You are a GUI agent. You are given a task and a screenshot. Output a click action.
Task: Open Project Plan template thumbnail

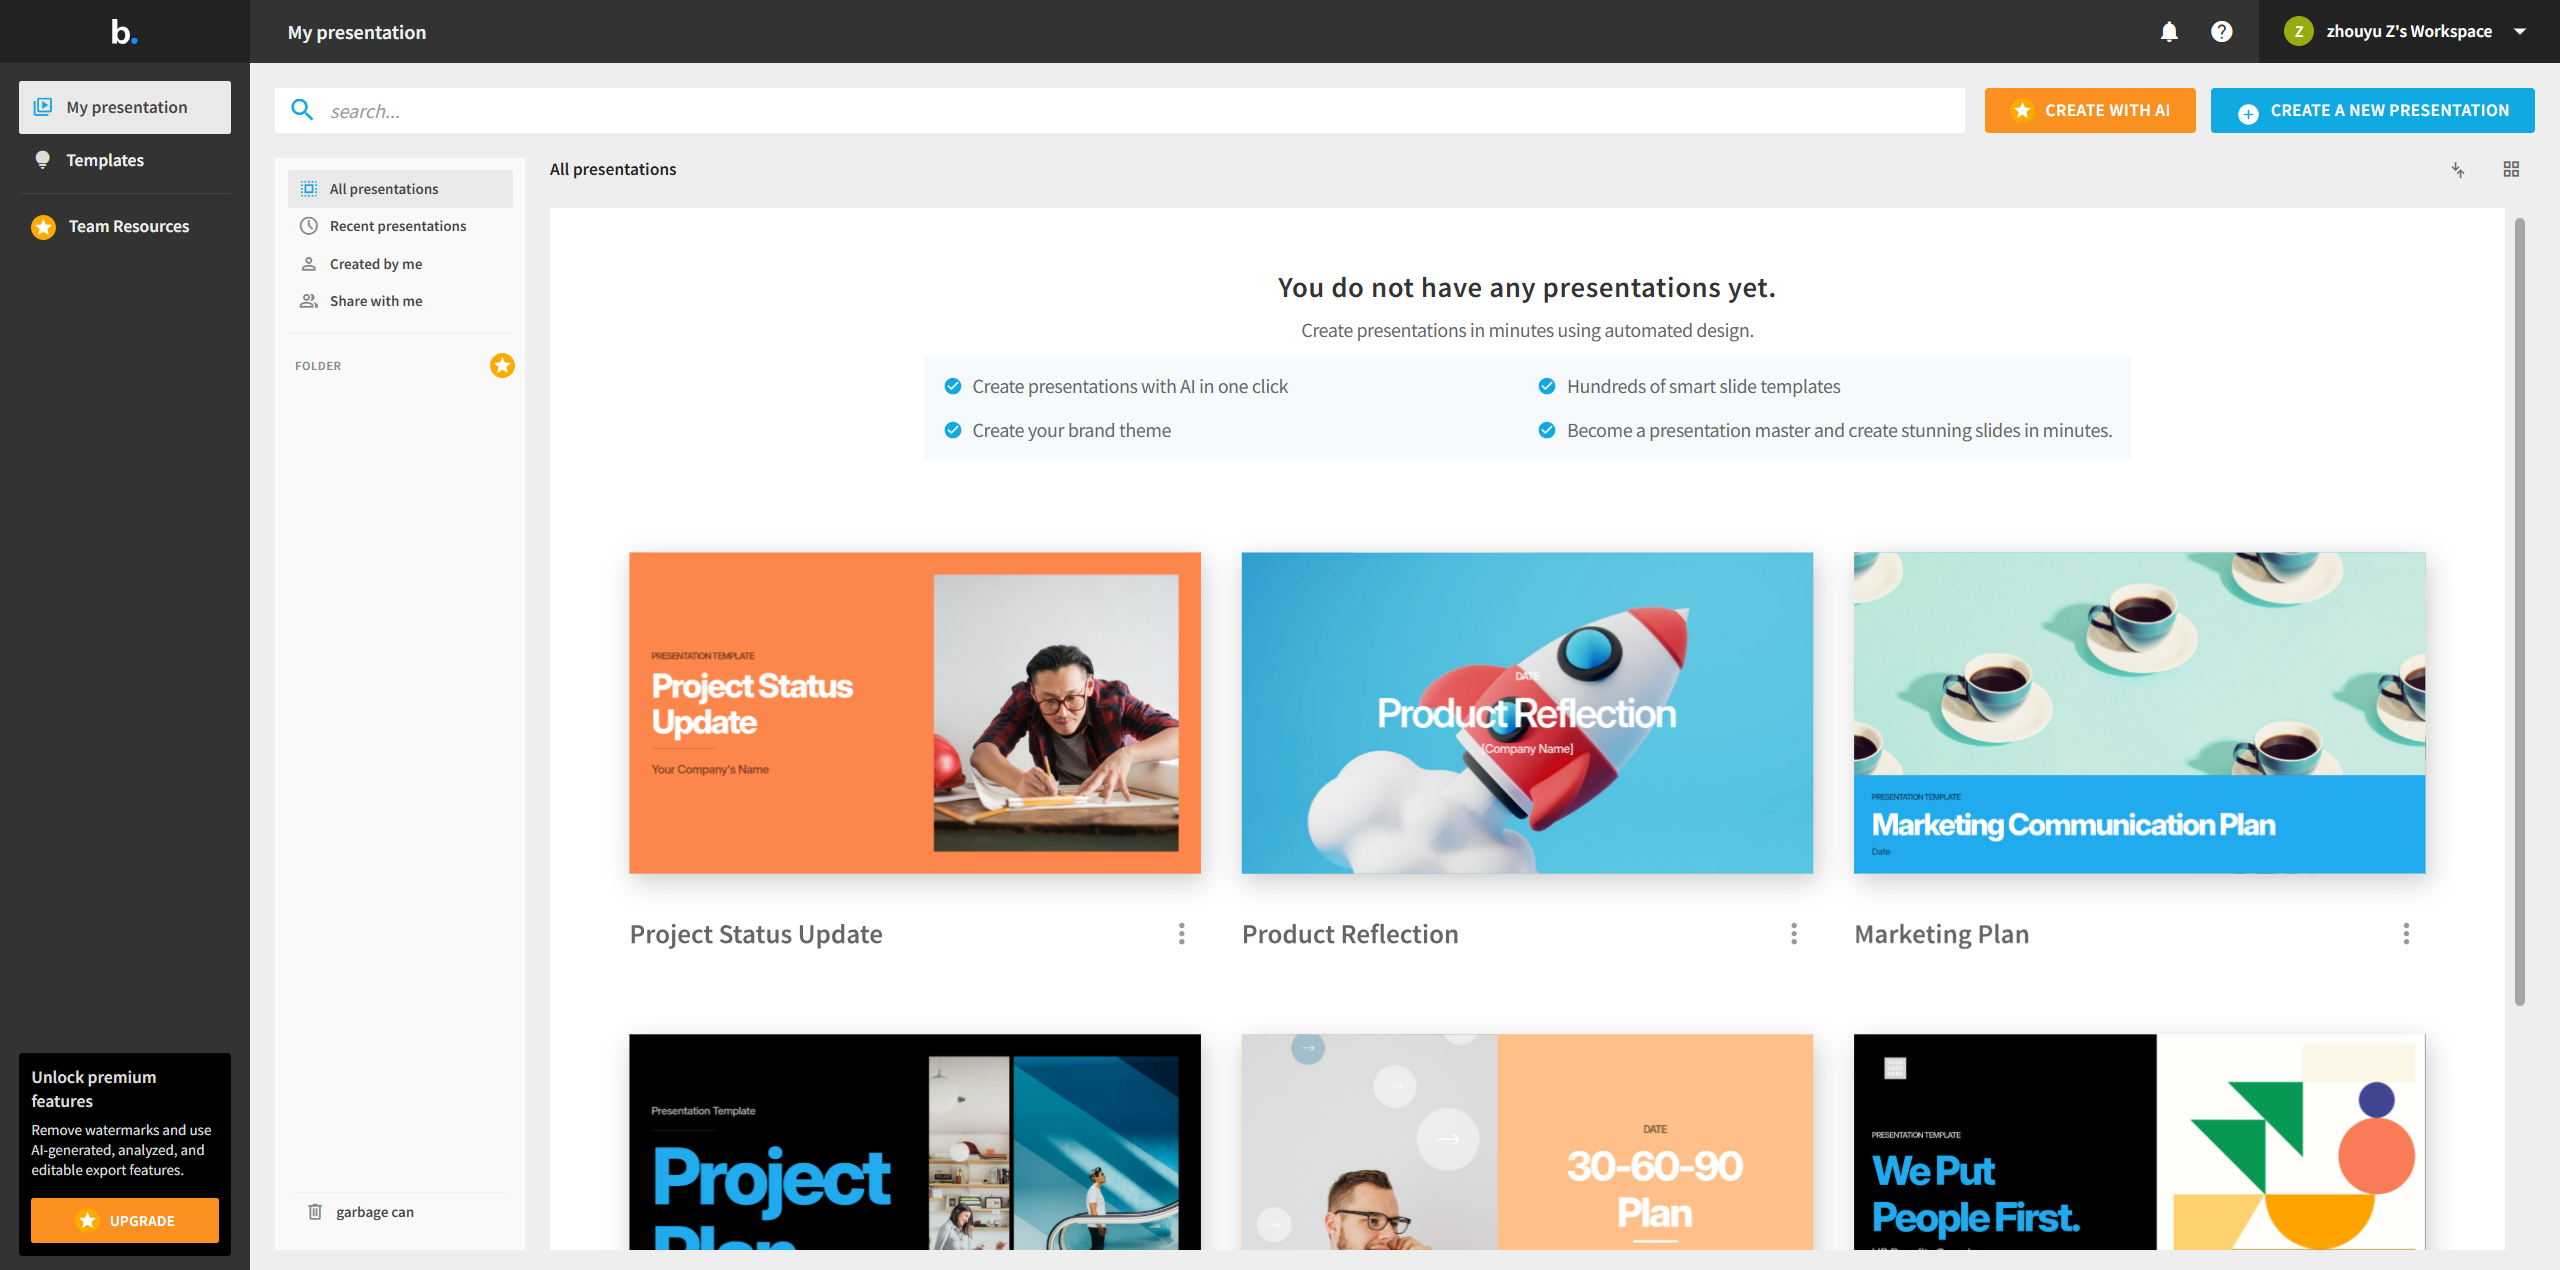point(915,1142)
